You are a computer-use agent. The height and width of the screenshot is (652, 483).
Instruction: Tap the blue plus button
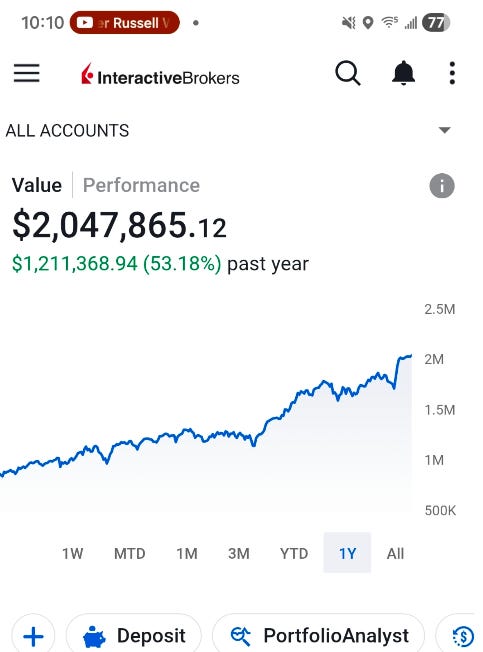[33, 636]
